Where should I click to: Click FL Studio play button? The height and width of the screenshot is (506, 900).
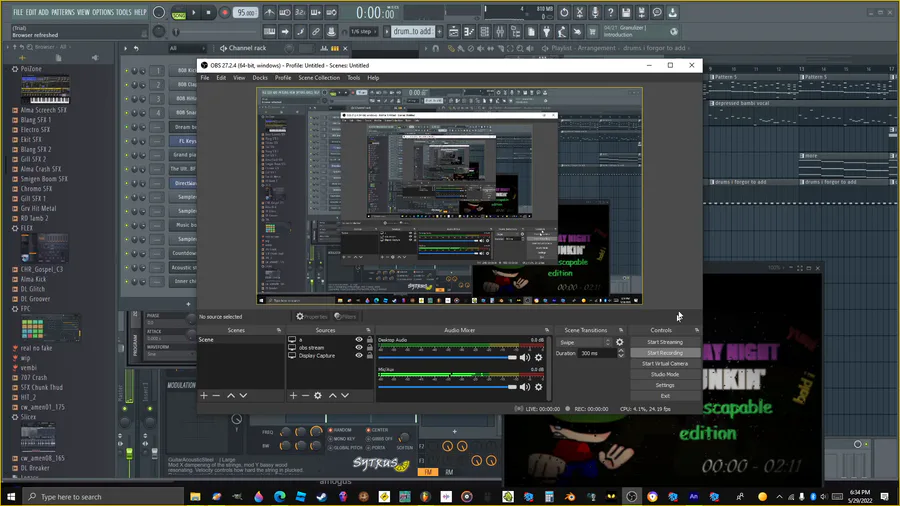click(193, 12)
